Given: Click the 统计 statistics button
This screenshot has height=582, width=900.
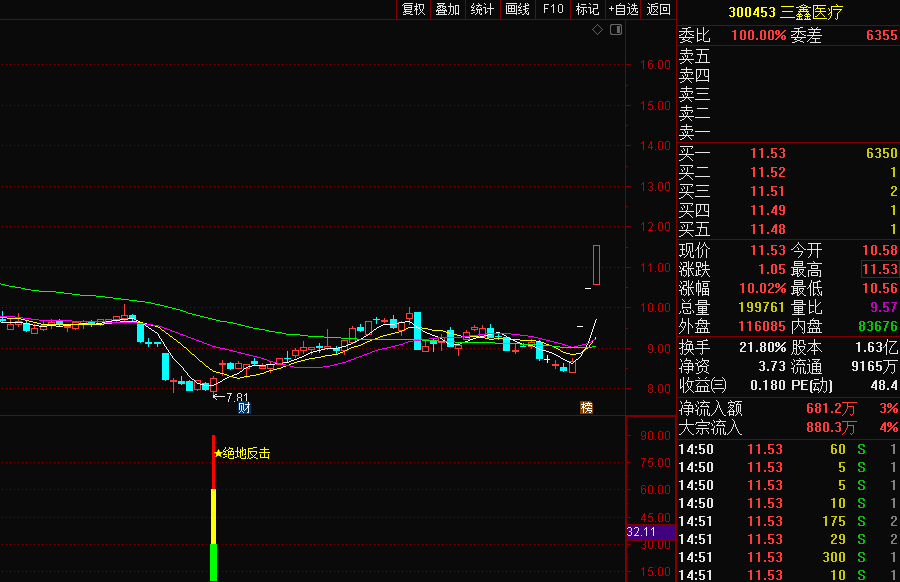Looking at the screenshot, I should 482,10.
